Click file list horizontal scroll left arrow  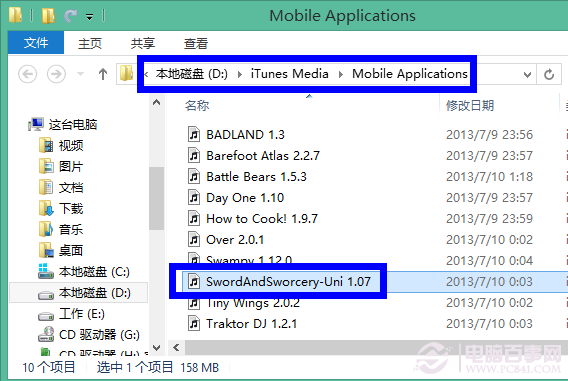(176, 348)
